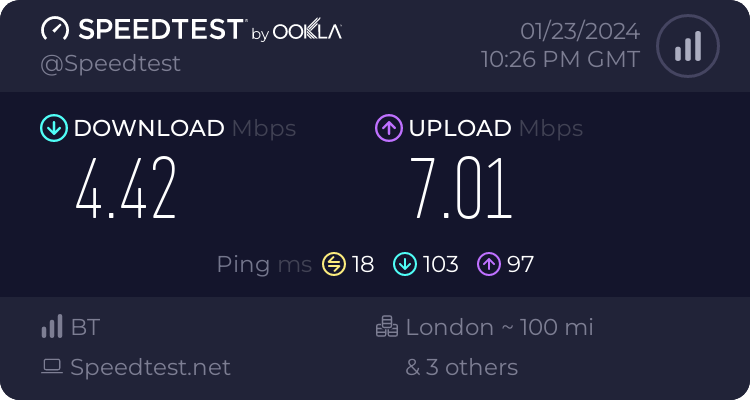Click the cyan download ping icon
750x400 pixels.
point(405,264)
